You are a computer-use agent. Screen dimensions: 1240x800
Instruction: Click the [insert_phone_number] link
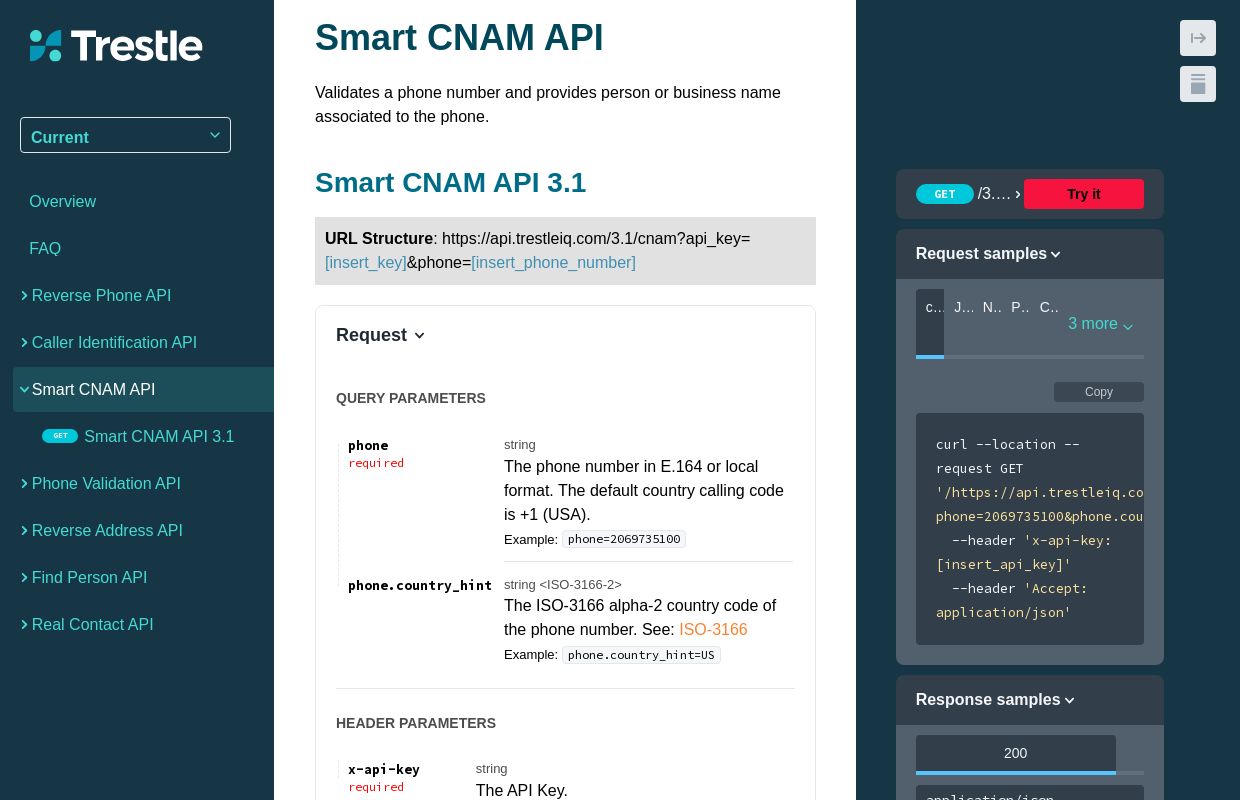(553, 262)
